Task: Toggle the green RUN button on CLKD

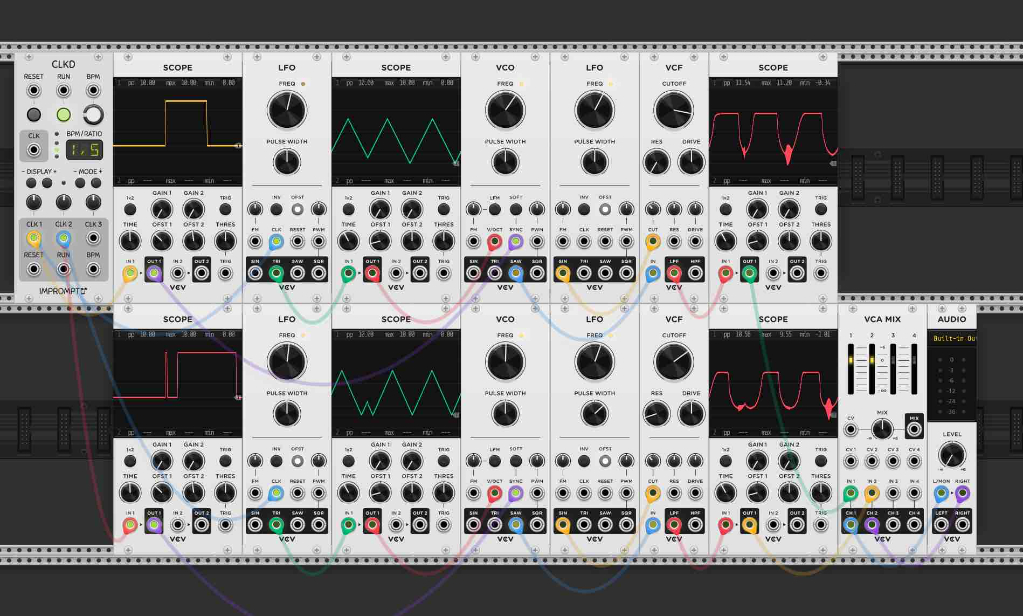Action: click(64, 114)
